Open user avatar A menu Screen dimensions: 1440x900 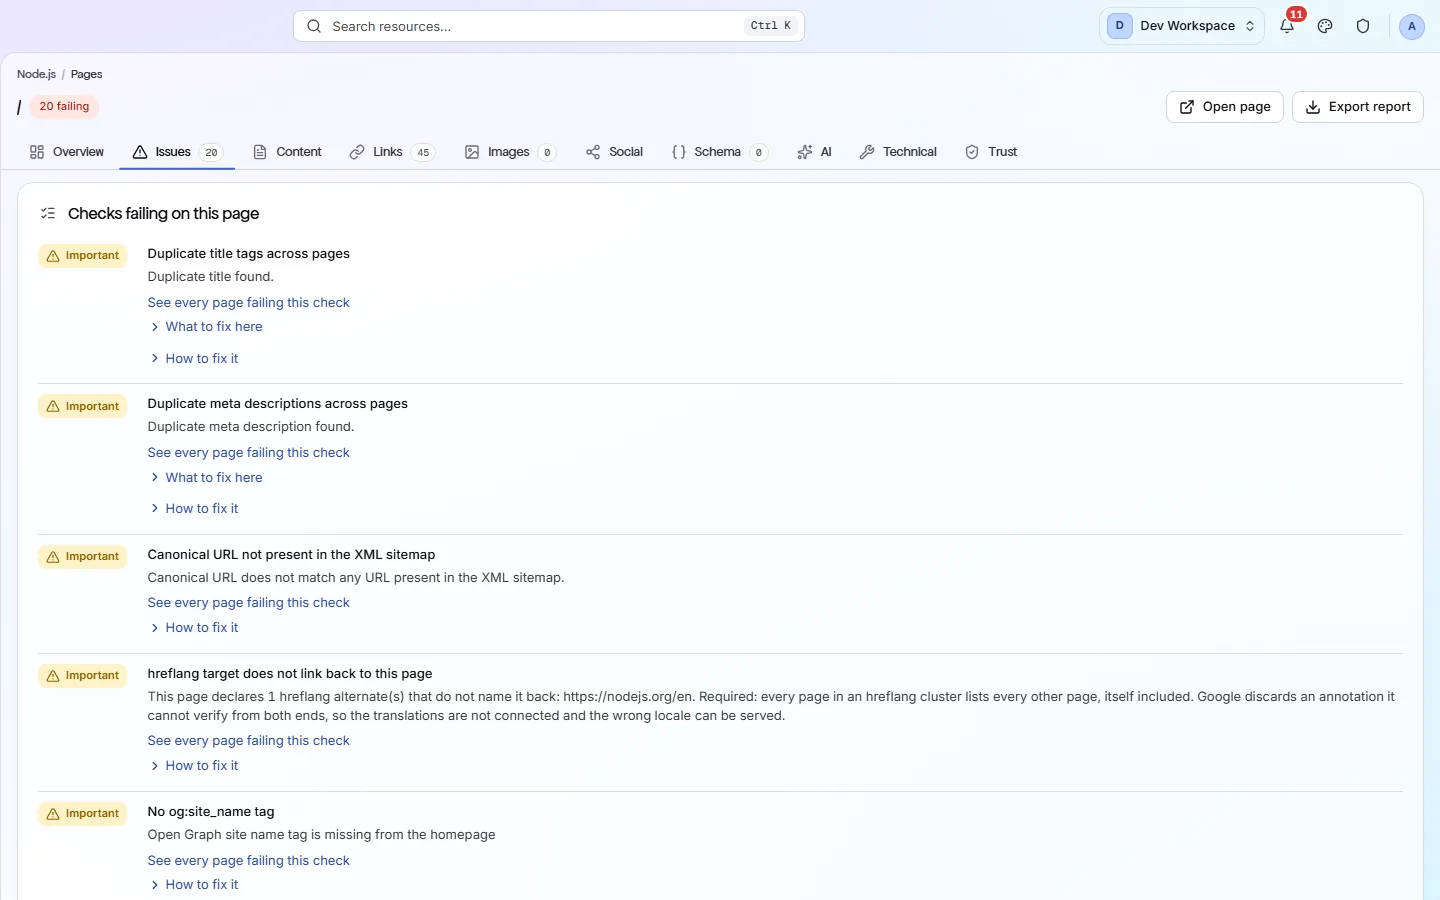1411,26
